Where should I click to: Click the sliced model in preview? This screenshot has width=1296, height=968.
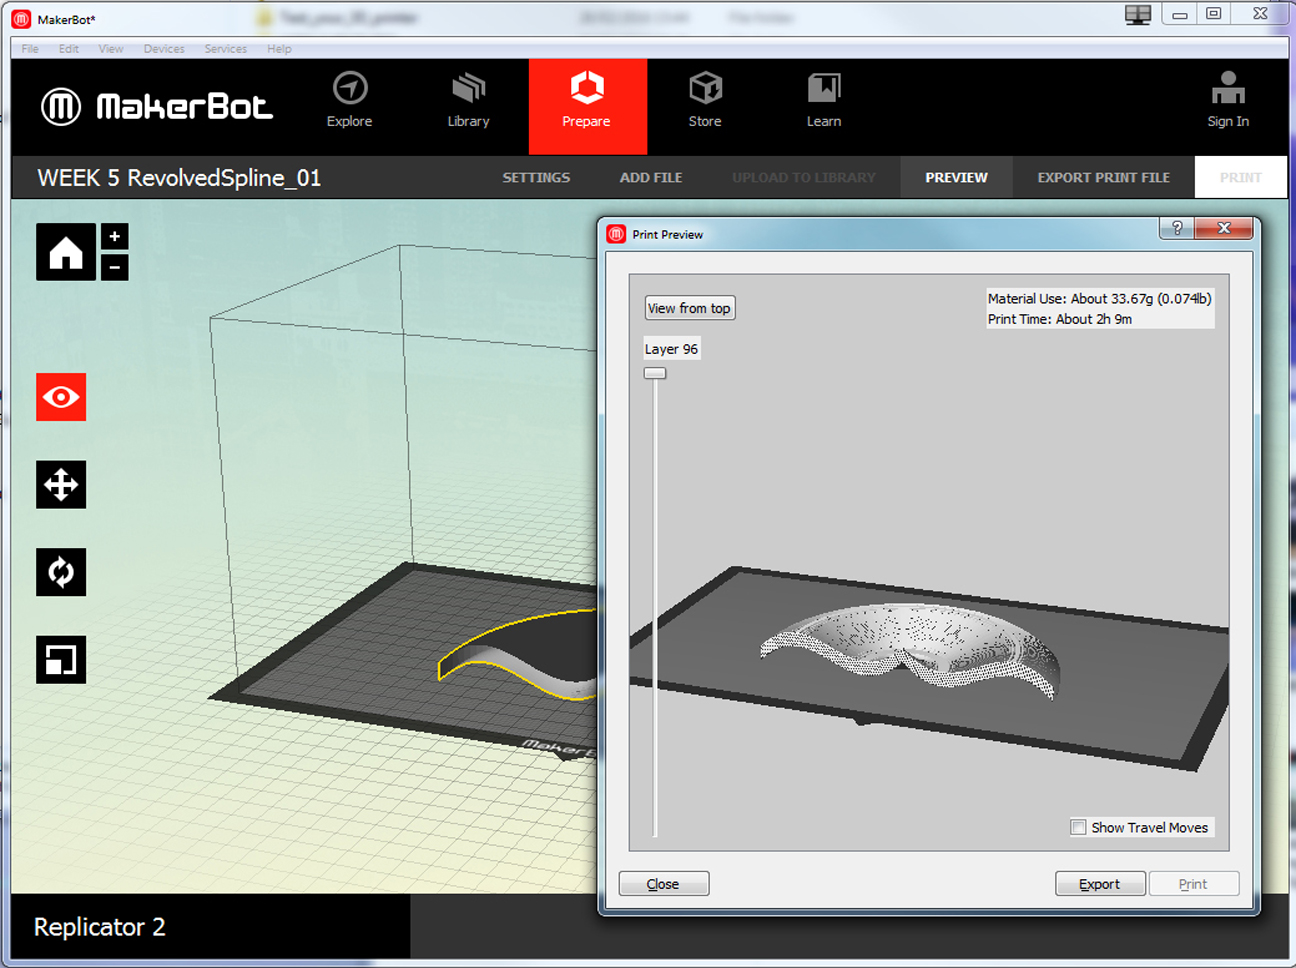coord(908,650)
